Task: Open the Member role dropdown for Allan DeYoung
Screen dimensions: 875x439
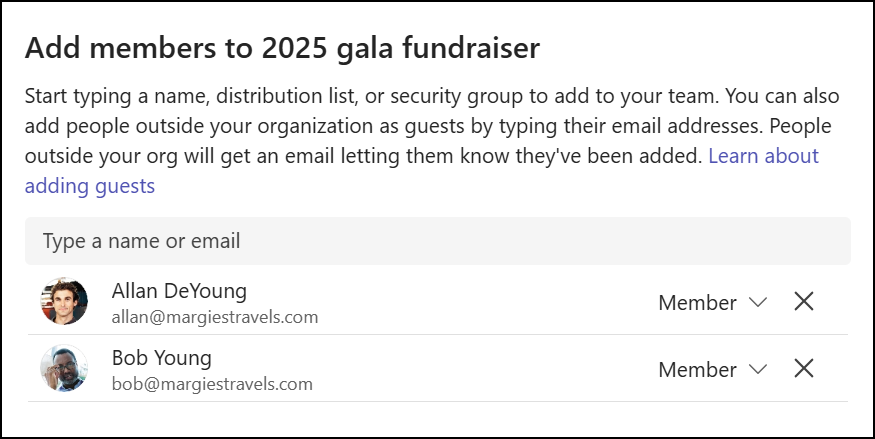Action: 711,303
